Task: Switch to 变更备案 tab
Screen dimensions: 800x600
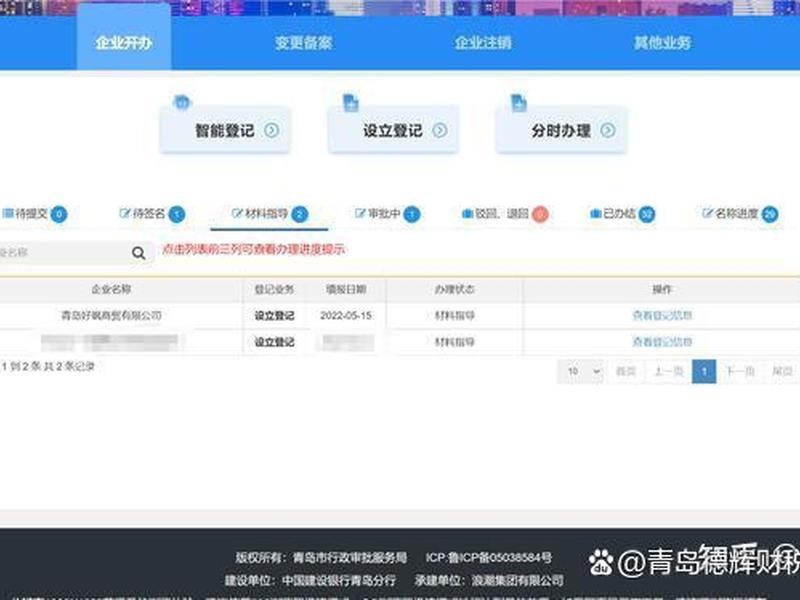Action: click(x=304, y=43)
